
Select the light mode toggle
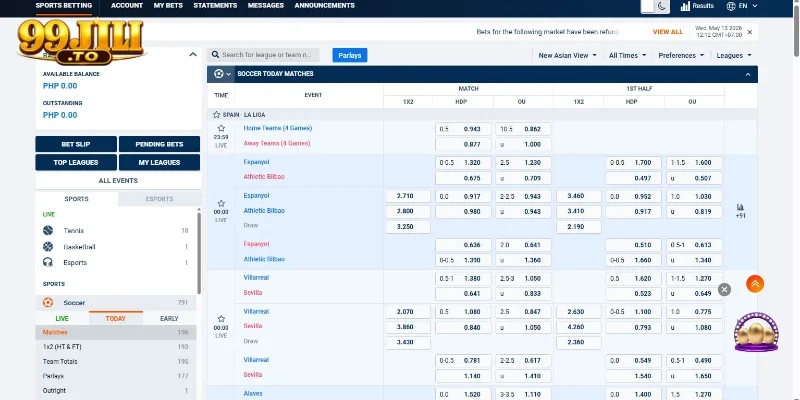pyautogui.click(x=647, y=6)
